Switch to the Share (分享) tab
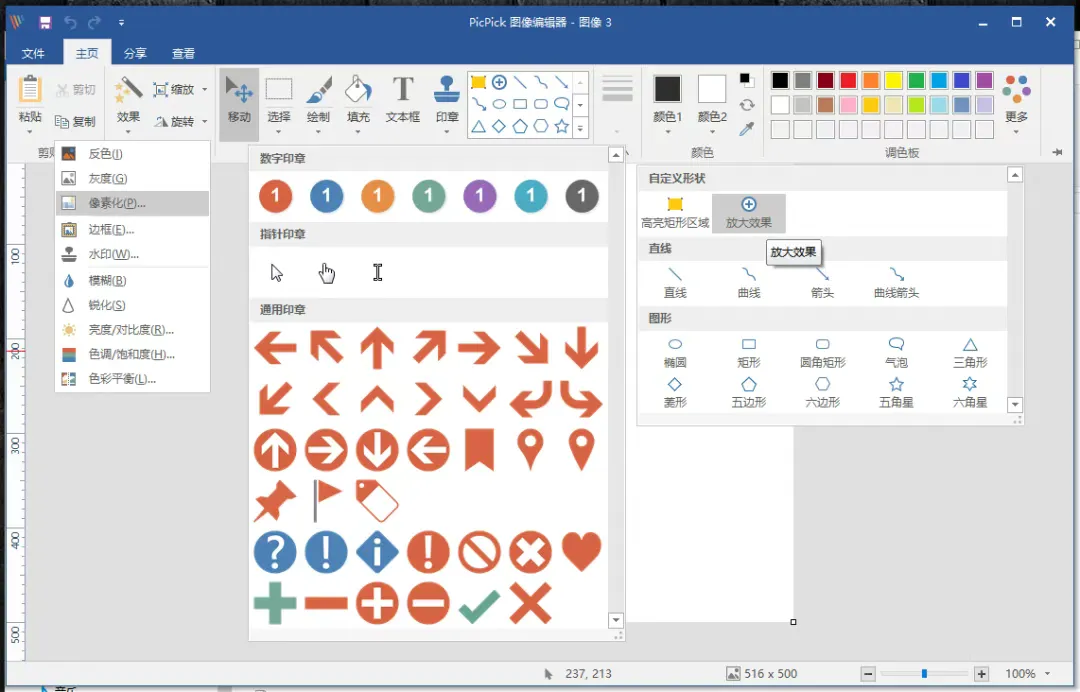1080x692 pixels. tap(135, 54)
